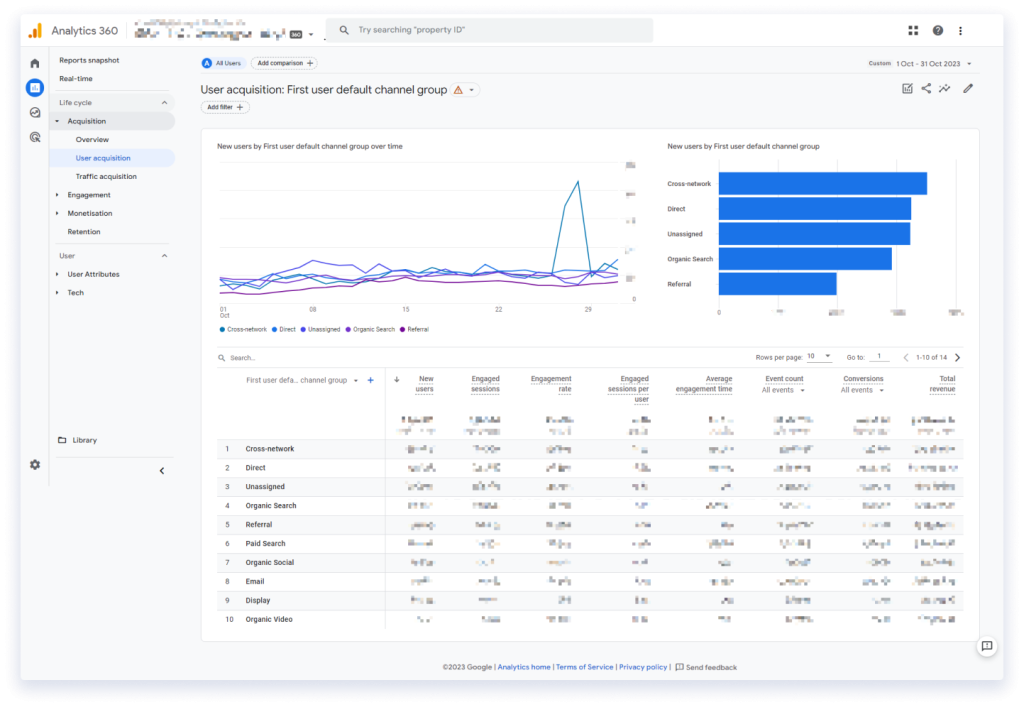Change Rows per page using its dropdown
This screenshot has width=1024, height=707.
[821, 356]
